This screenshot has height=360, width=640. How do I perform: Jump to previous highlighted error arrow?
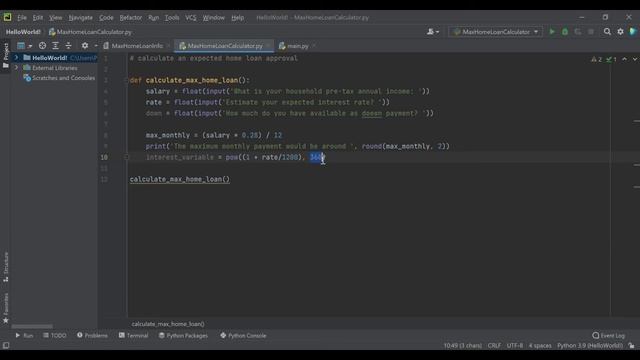click(x=624, y=59)
